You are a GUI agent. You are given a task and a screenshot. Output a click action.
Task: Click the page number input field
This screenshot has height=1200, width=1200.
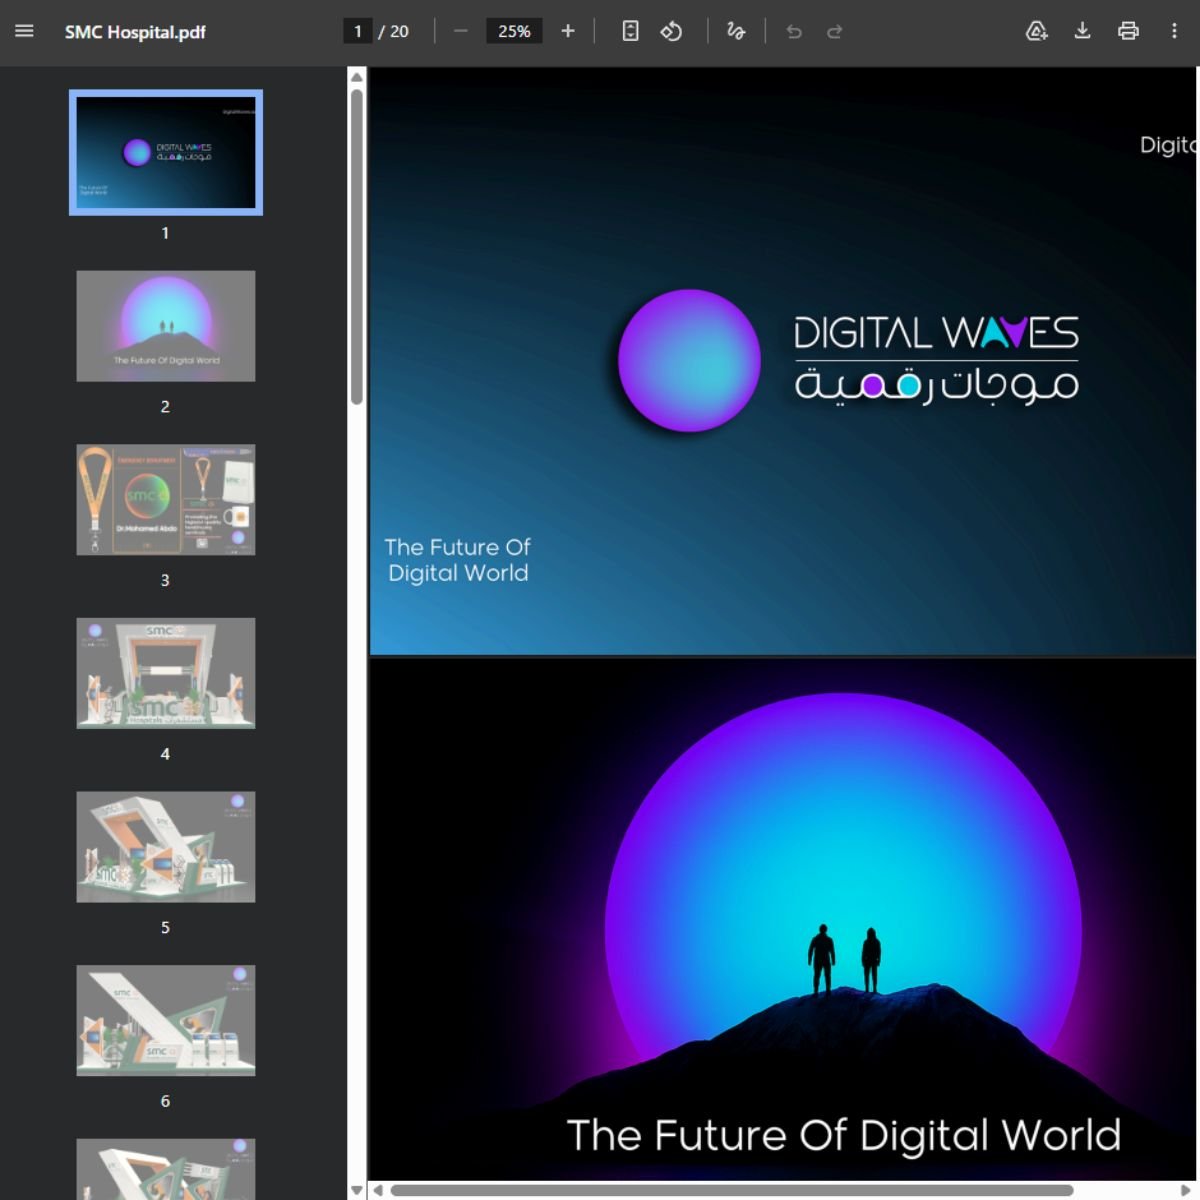click(x=357, y=31)
